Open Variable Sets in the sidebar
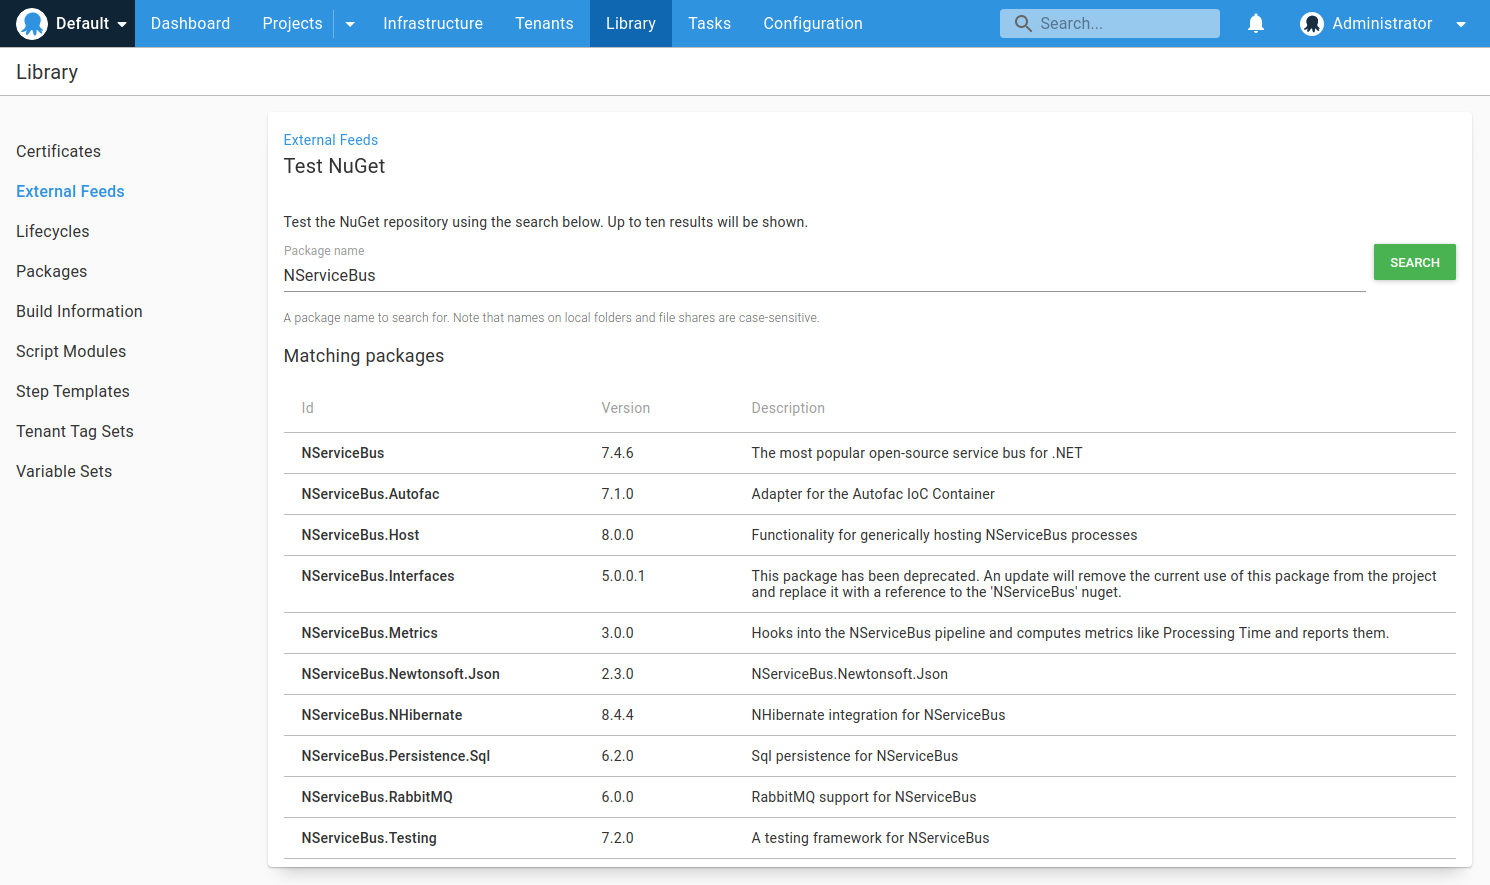 tap(63, 471)
